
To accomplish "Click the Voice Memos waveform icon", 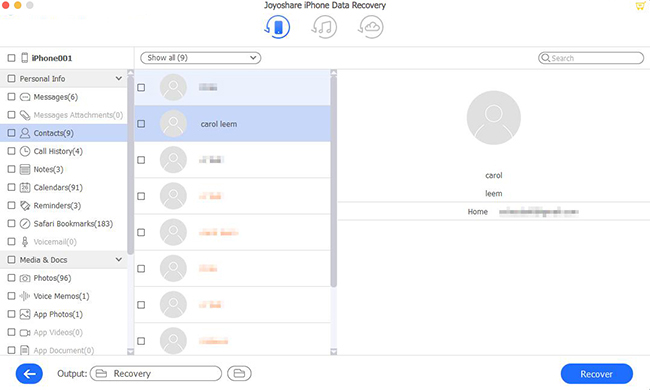I will 25,296.
